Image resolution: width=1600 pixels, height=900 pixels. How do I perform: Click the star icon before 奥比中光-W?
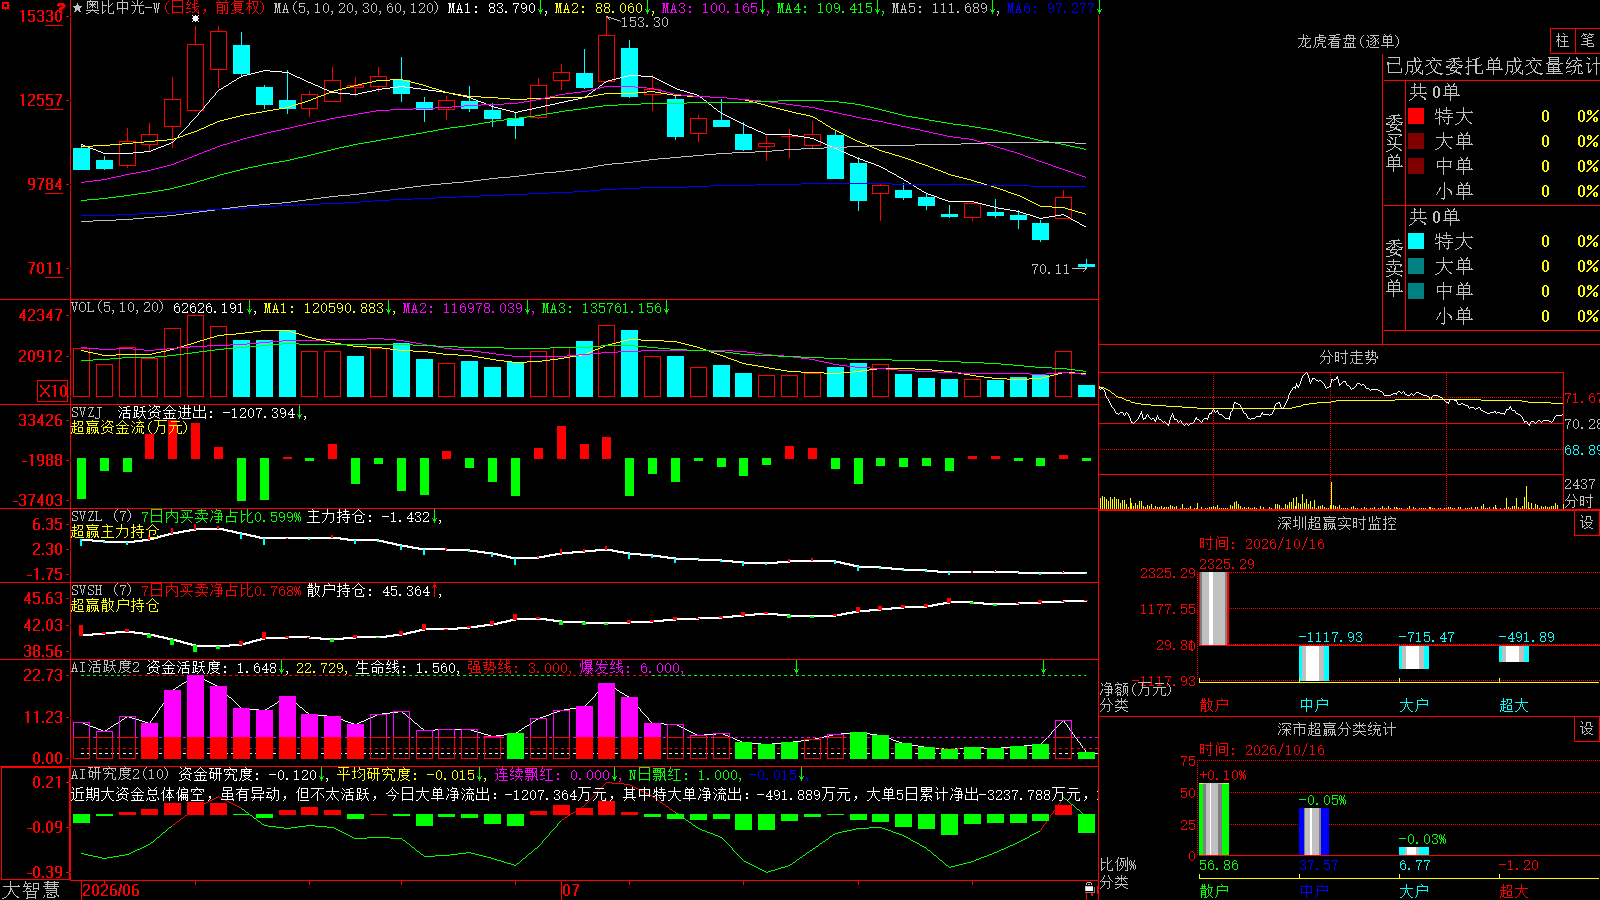[x=77, y=8]
